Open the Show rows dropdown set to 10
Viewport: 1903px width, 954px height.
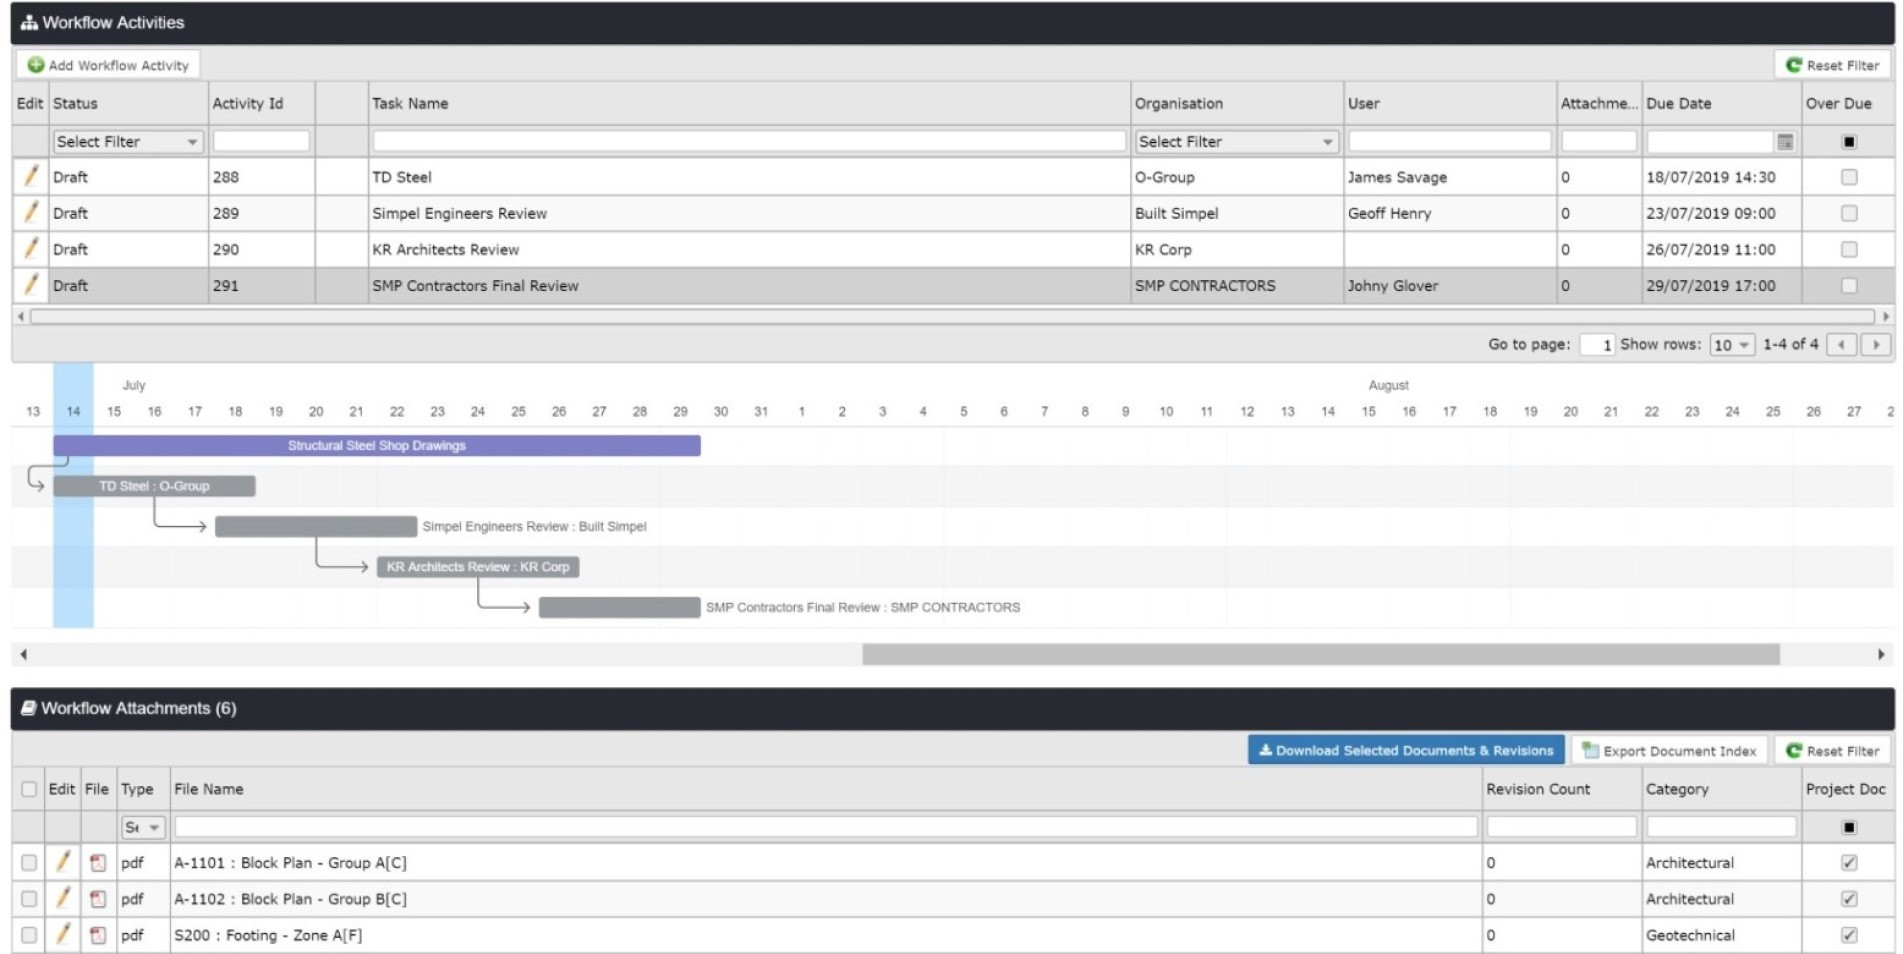(1733, 343)
